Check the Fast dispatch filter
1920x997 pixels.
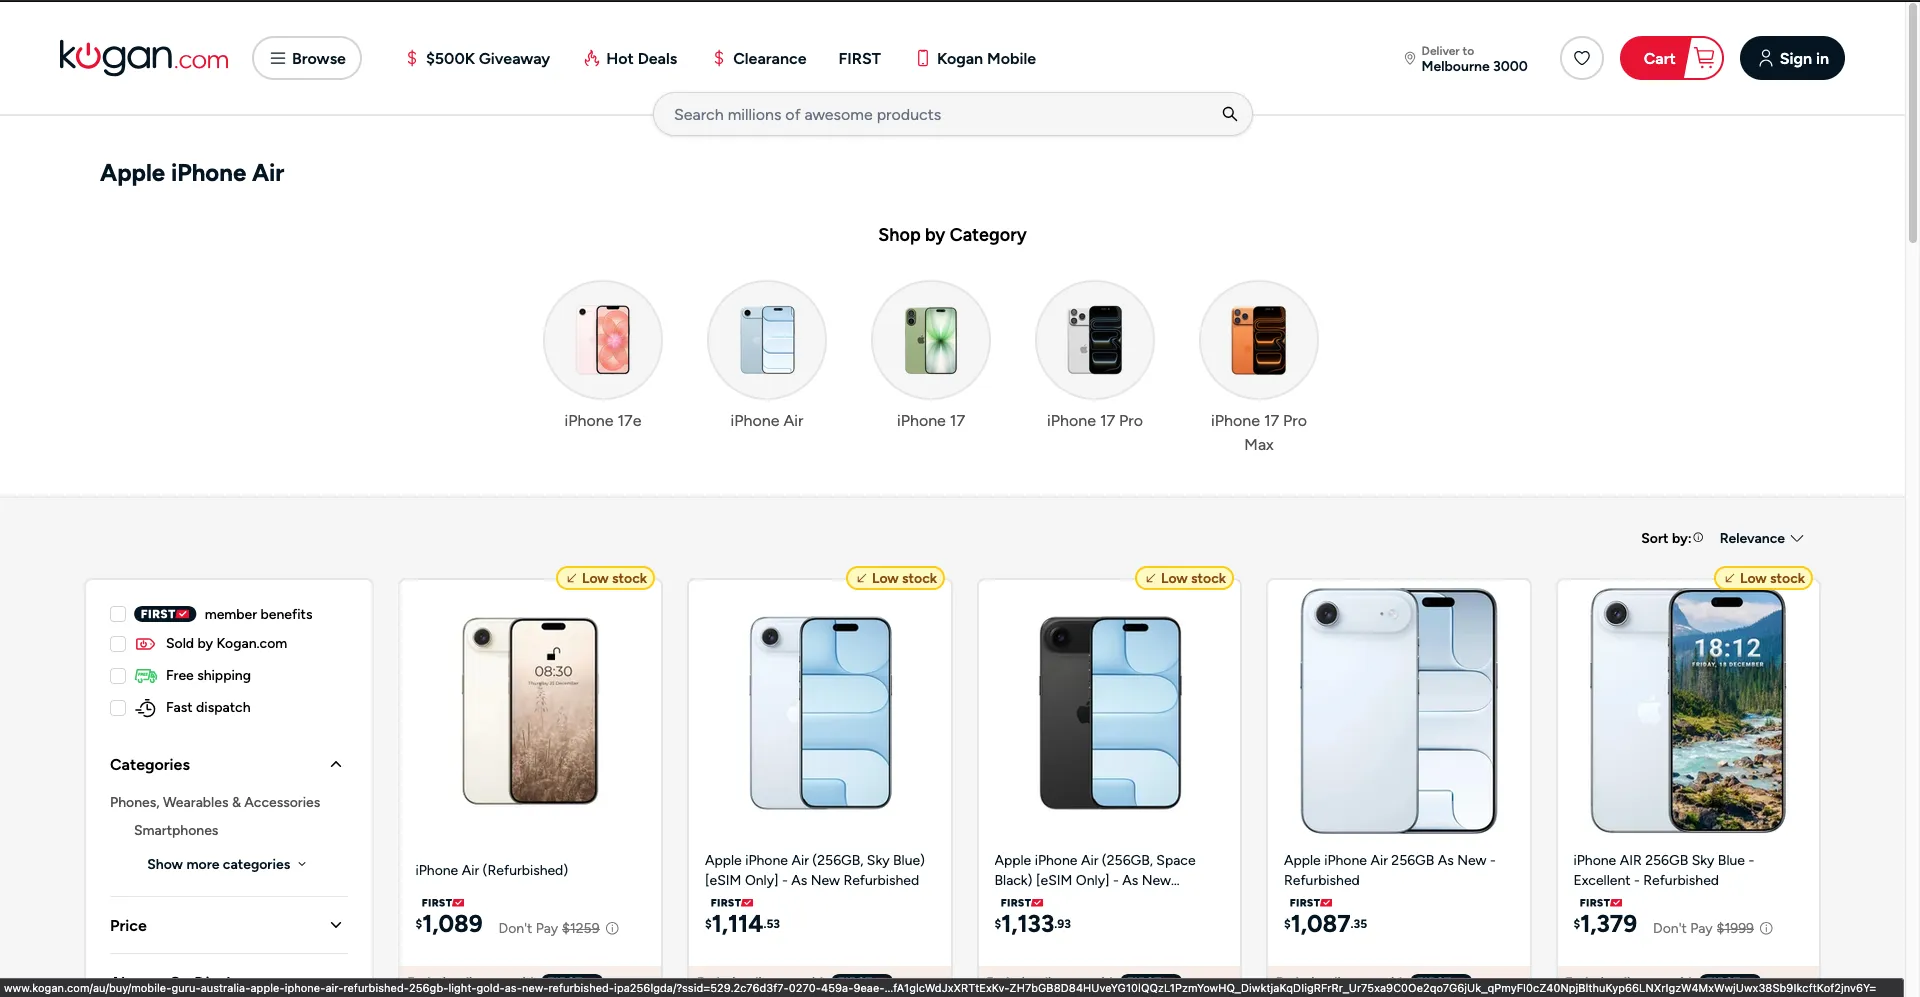coord(118,708)
